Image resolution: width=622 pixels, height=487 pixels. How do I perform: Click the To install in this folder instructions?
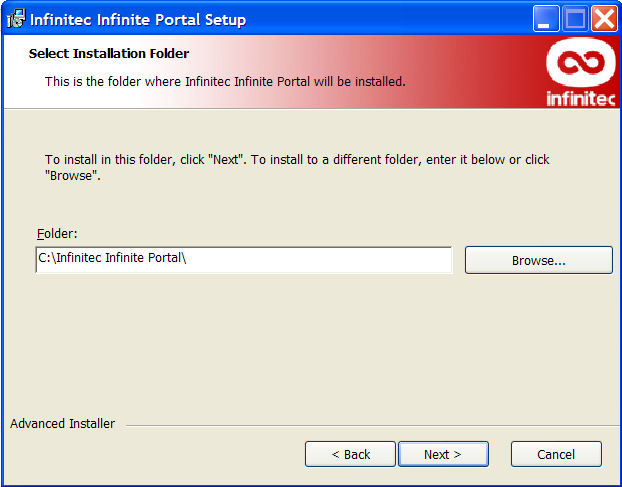coord(297,167)
